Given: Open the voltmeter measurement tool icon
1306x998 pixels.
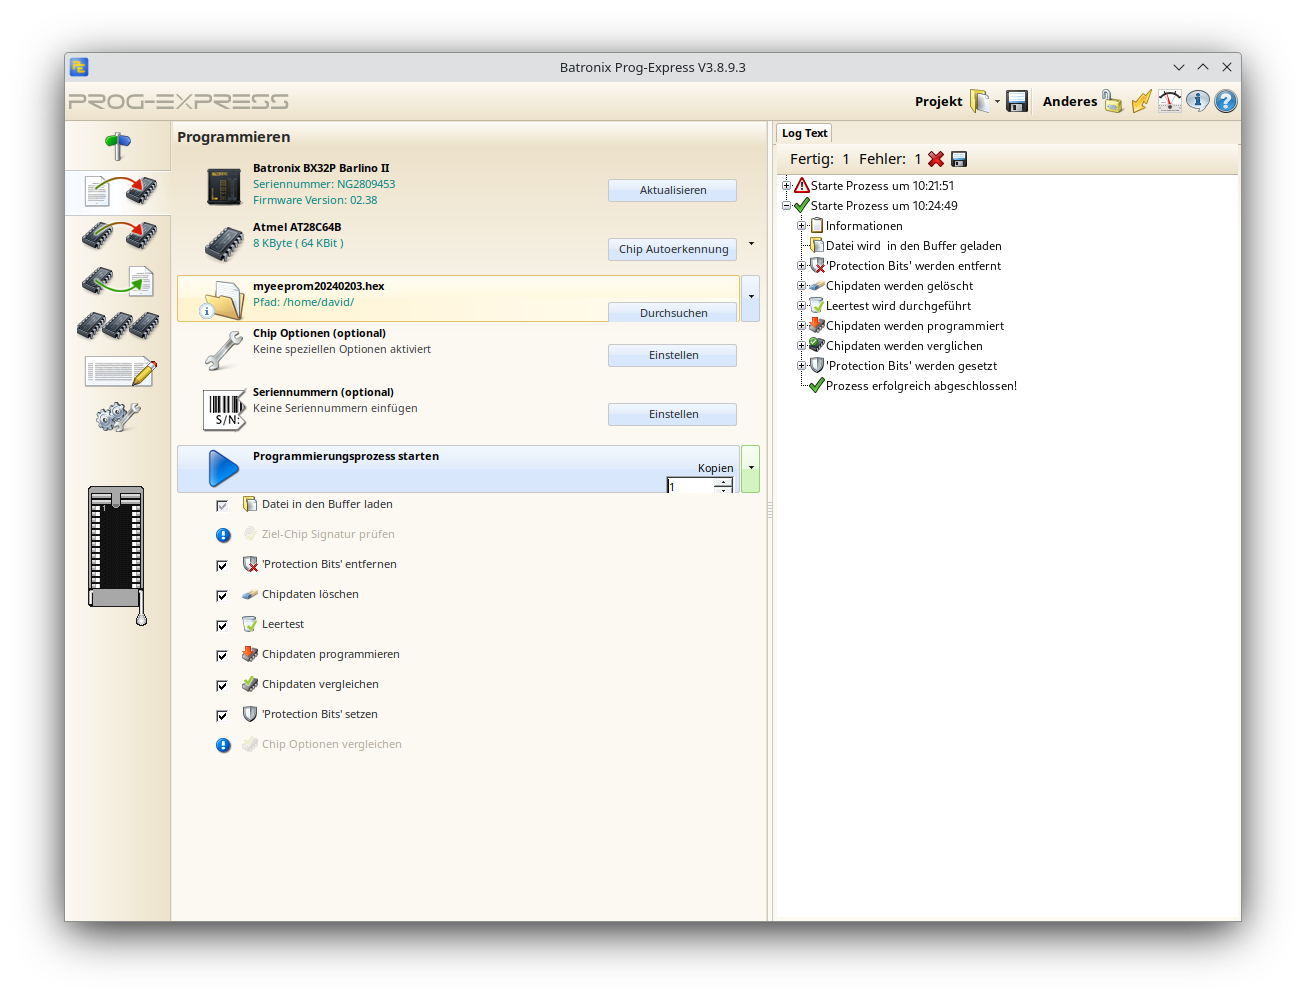Looking at the screenshot, I should [1169, 100].
